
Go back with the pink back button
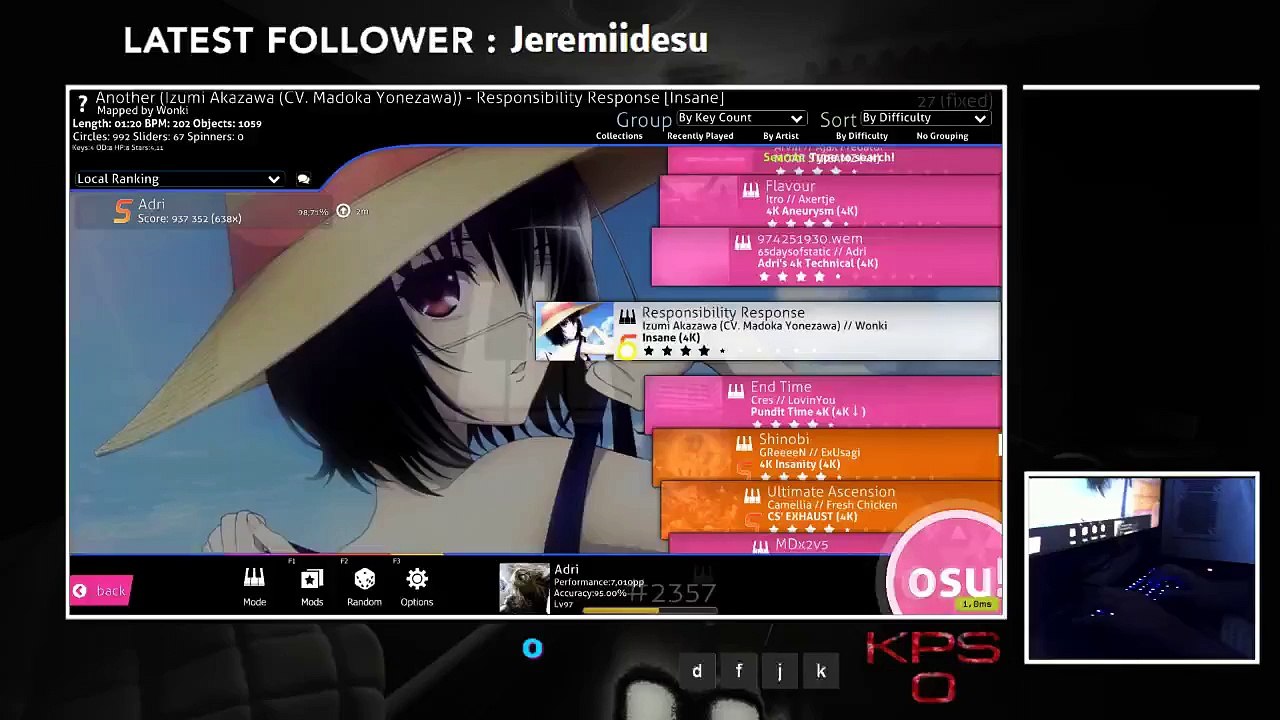(x=100, y=591)
